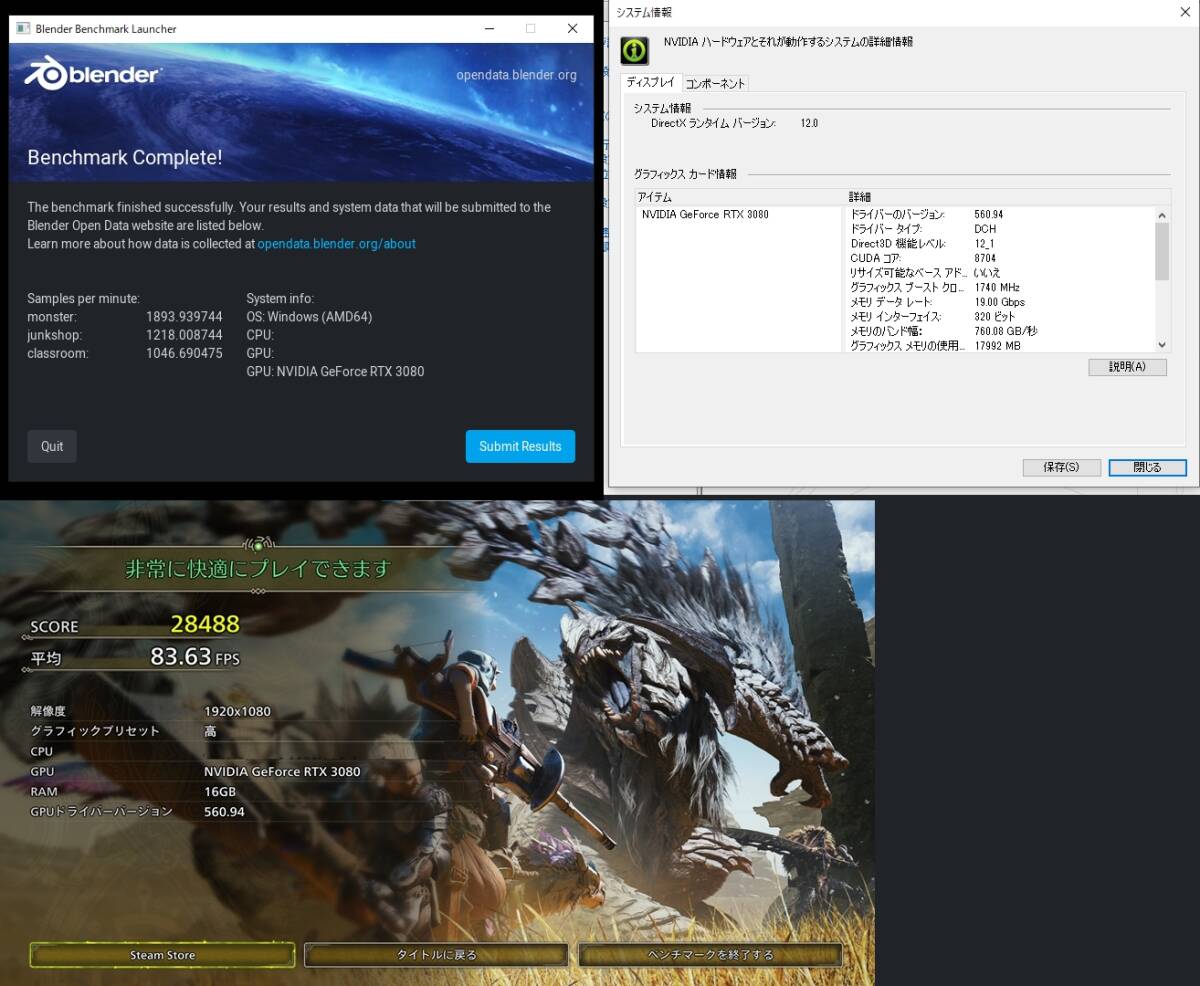Click the monster score 1893.939744
Screen dimensions: 1200x986
[x=184, y=317]
